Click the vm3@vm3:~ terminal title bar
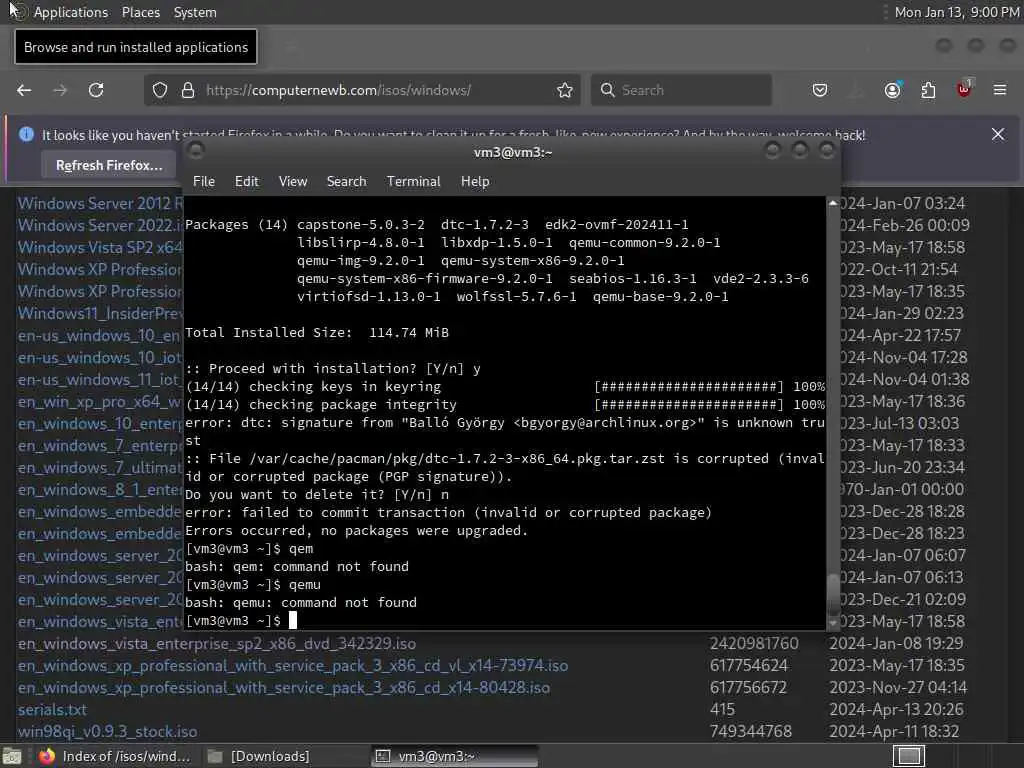 513,152
